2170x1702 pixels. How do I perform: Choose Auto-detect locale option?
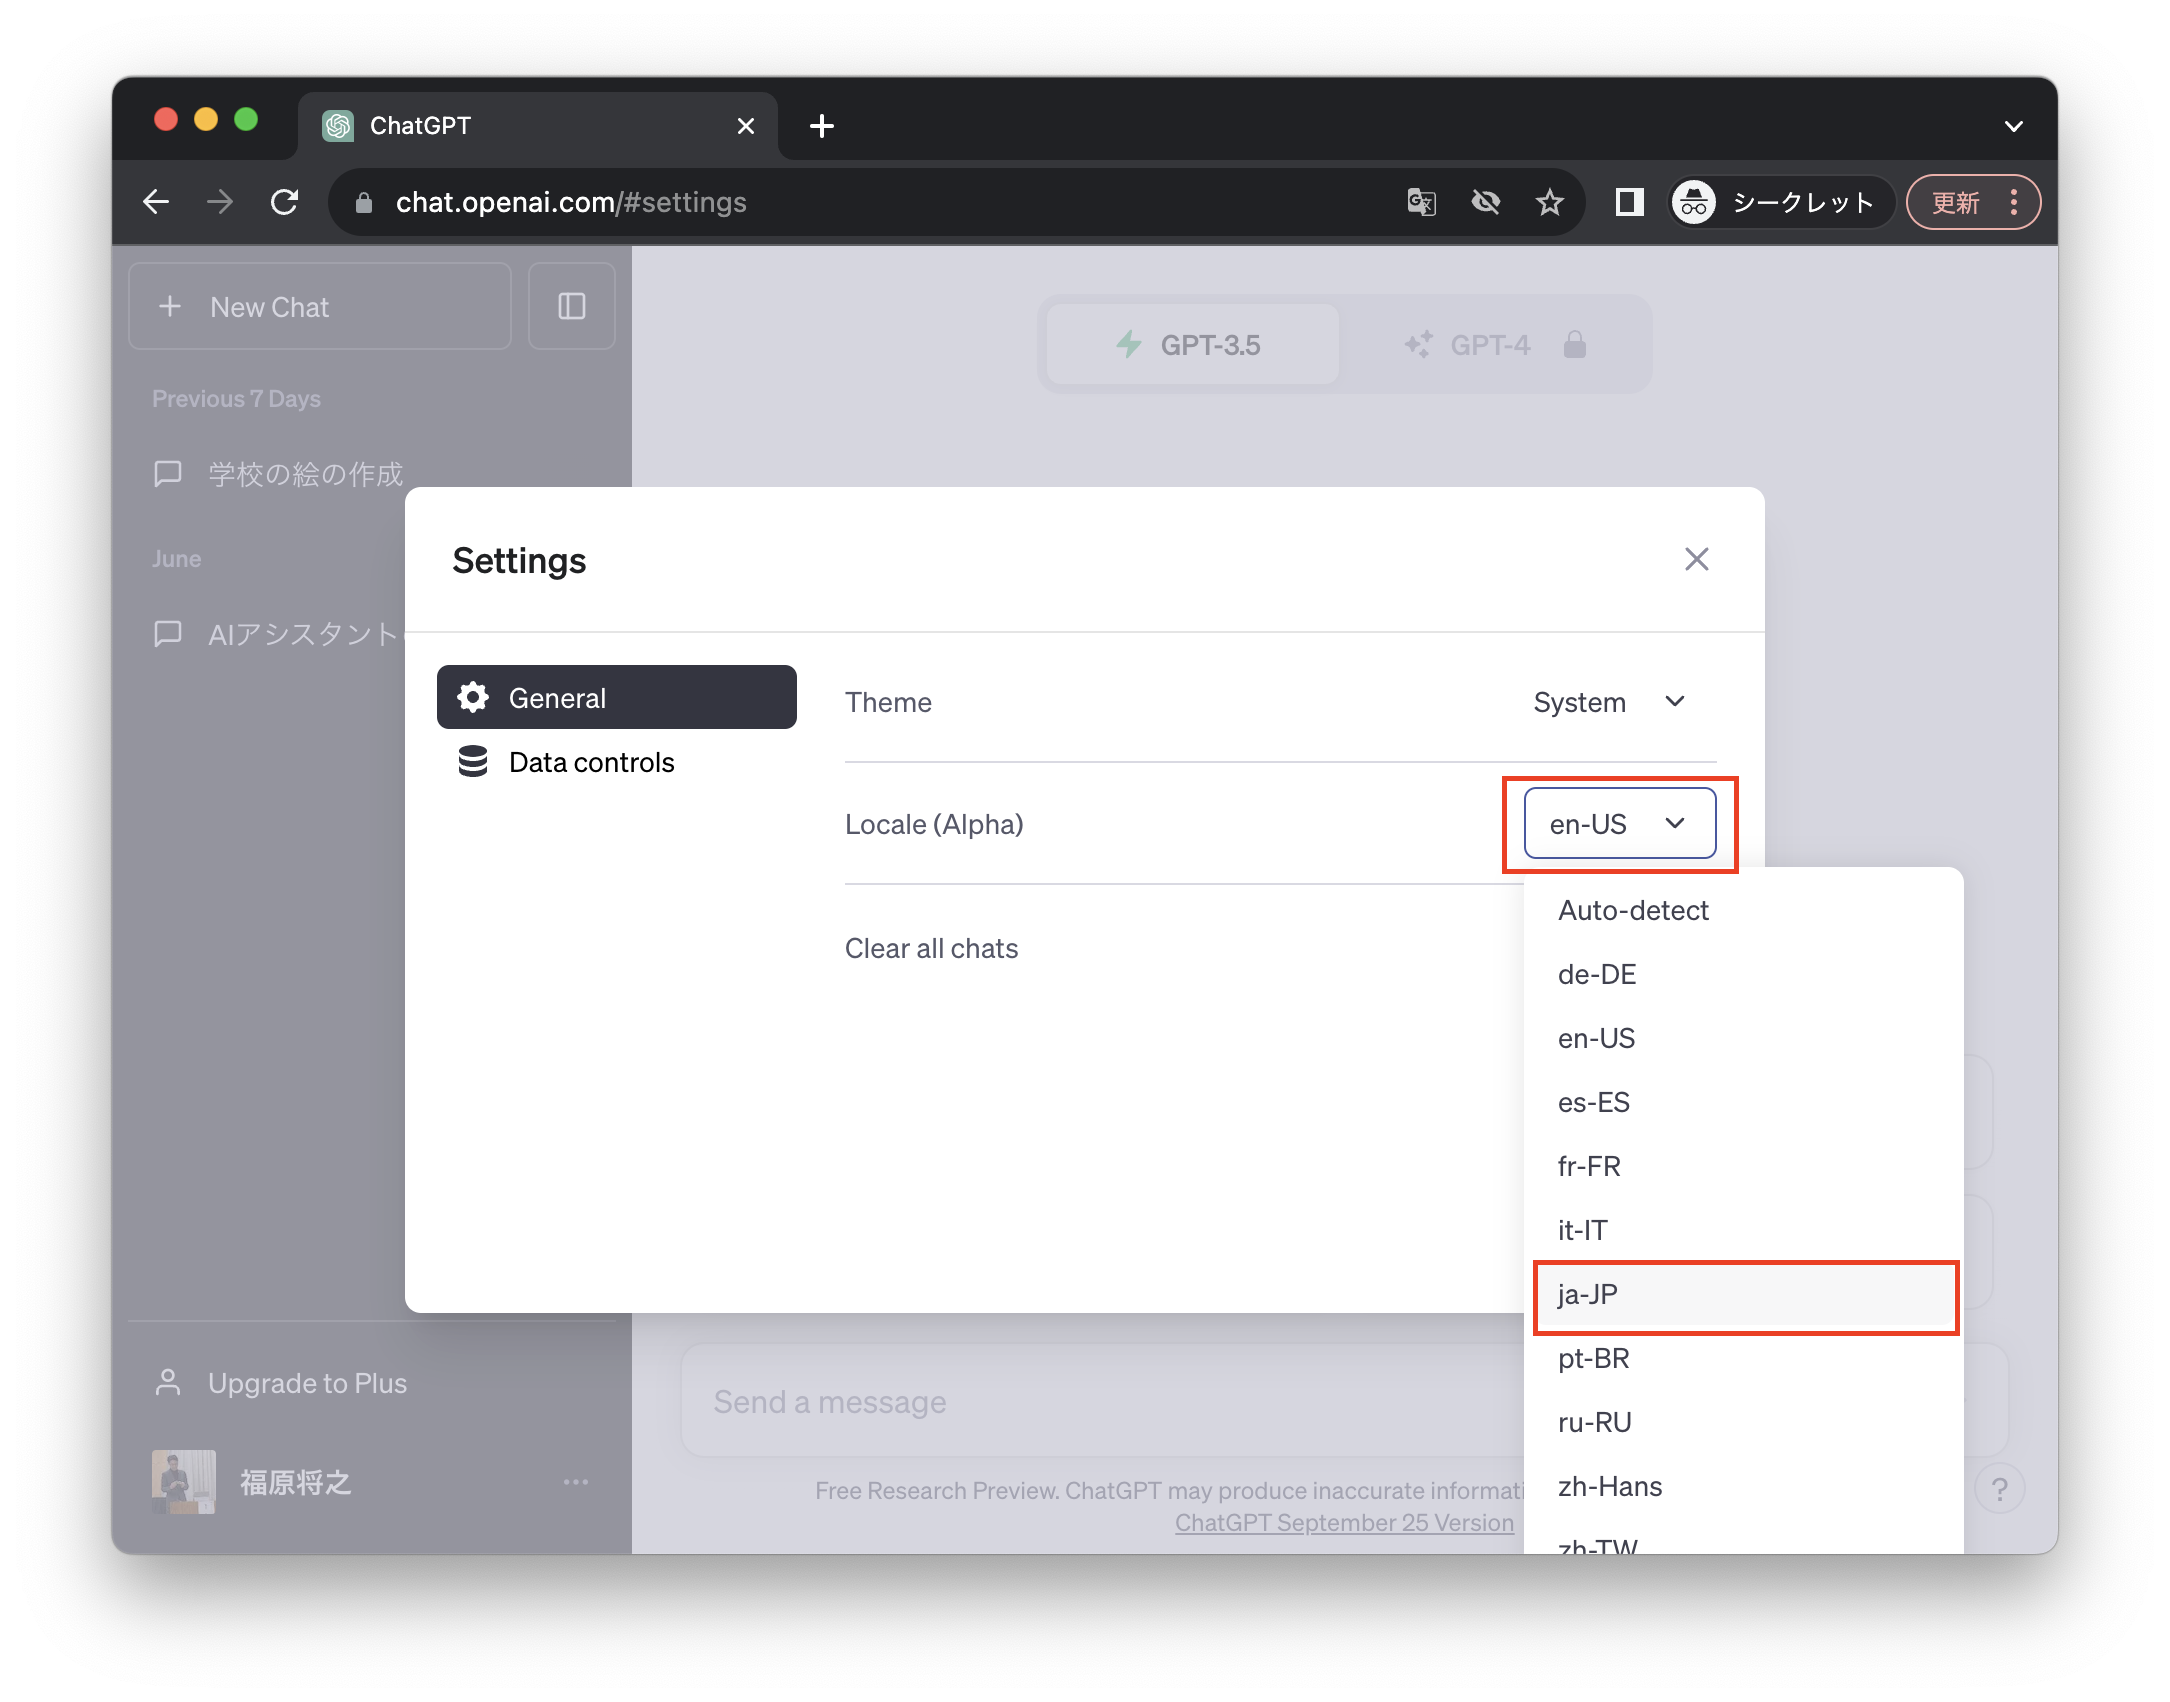[x=1744, y=910]
